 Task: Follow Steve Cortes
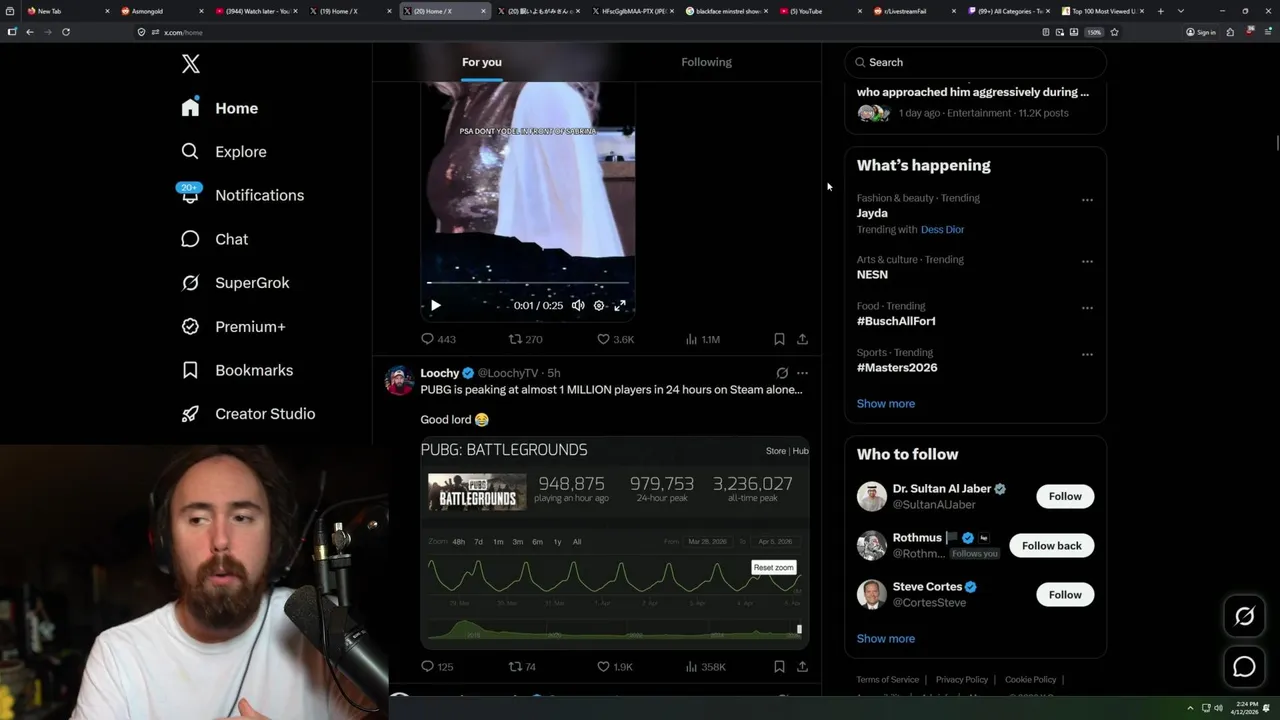[x=1065, y=594]
